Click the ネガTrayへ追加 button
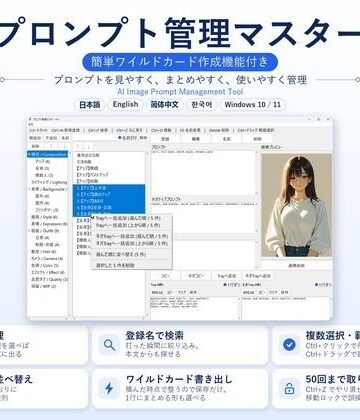 click(258, 276)
